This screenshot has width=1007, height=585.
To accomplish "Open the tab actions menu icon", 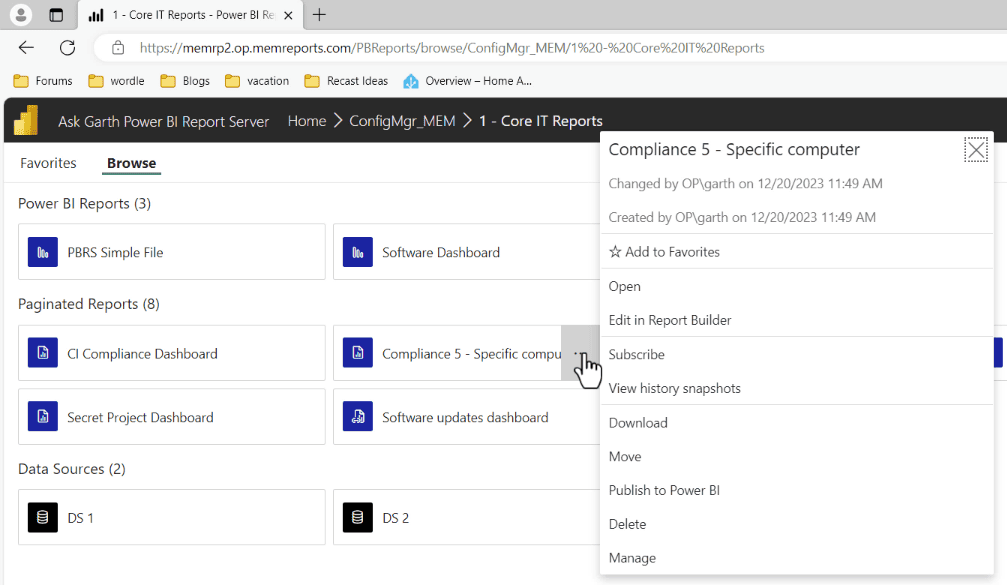I will (x=57, y=15).
